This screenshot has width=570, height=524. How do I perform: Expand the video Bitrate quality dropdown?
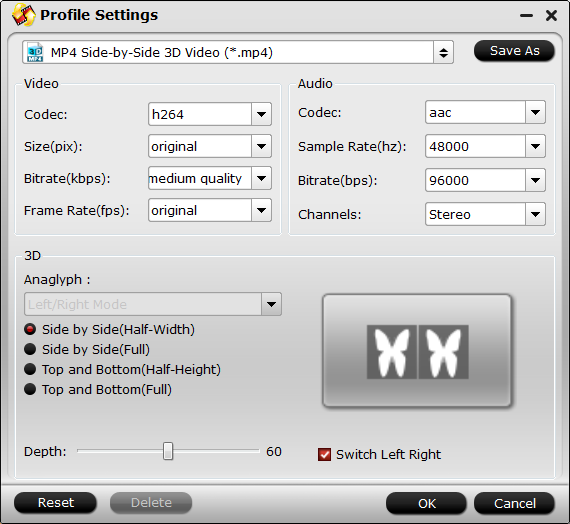[261, 178]
